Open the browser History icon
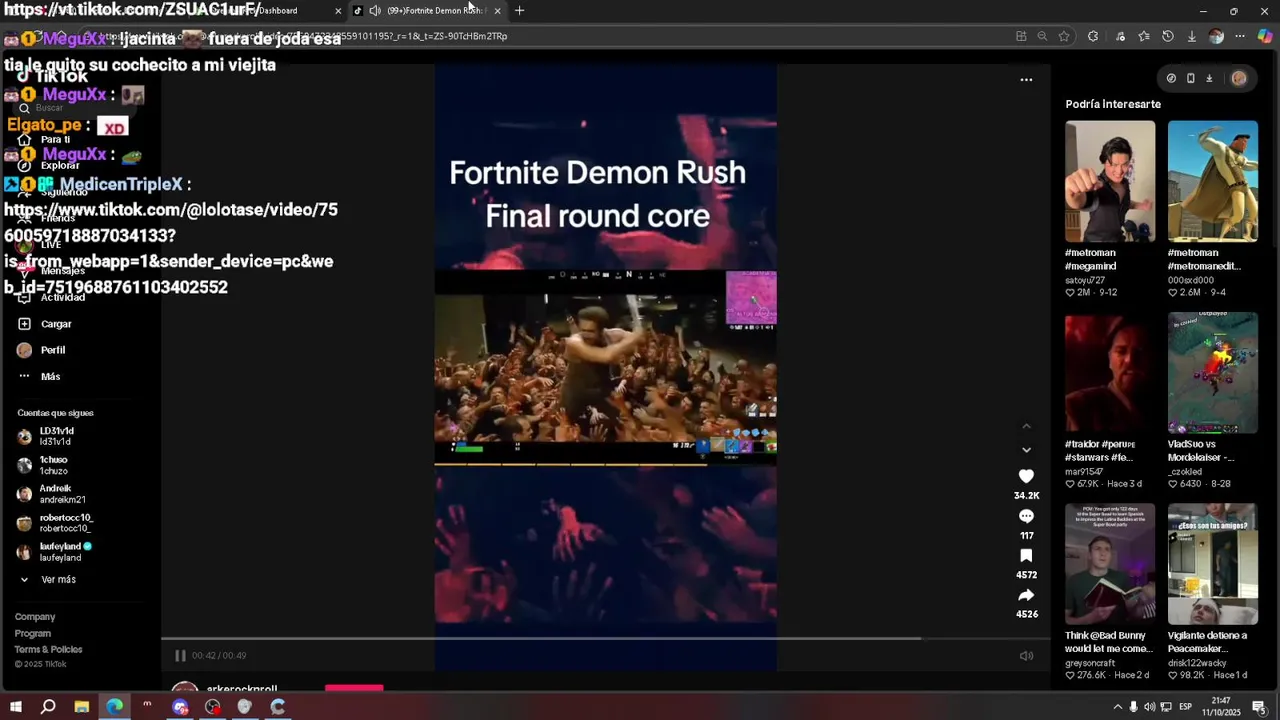1280x720 pixels. 1168,36
